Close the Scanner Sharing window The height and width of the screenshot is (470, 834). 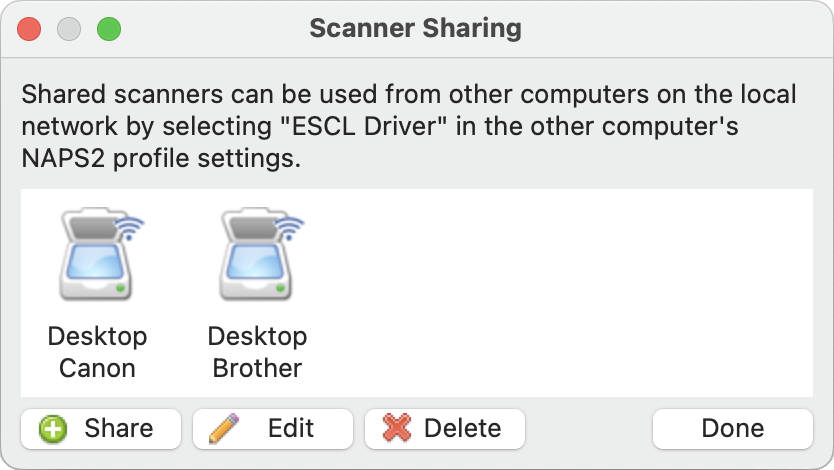click(29, 29)
